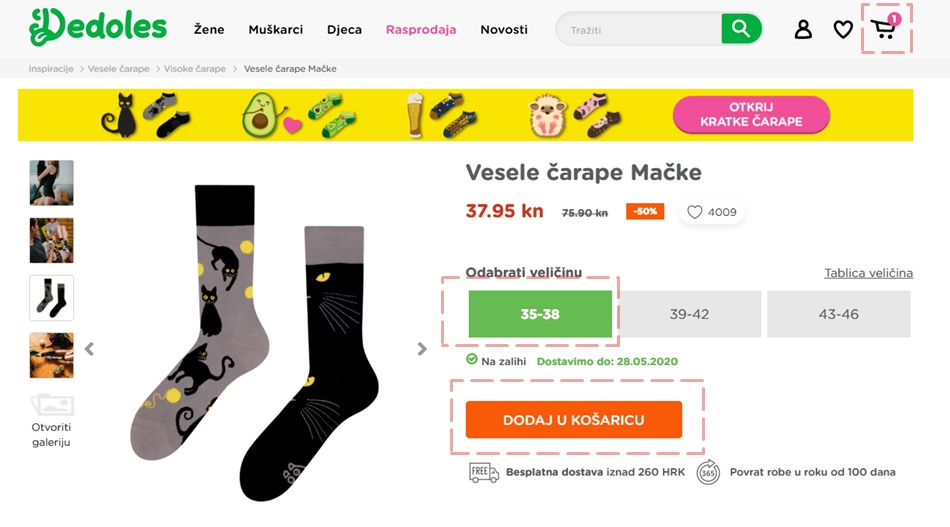Show the next product image arrow
Image resolution: width=950 pixels, height=527 pixels.
pos(422,348)
